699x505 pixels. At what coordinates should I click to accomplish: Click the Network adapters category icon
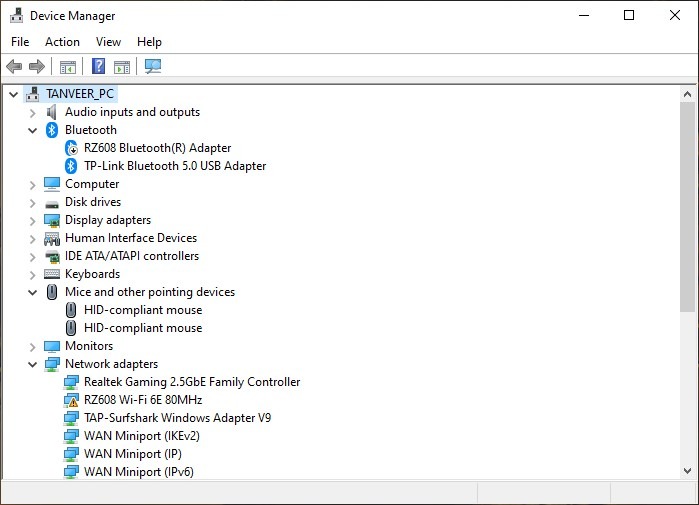[52, 364]
